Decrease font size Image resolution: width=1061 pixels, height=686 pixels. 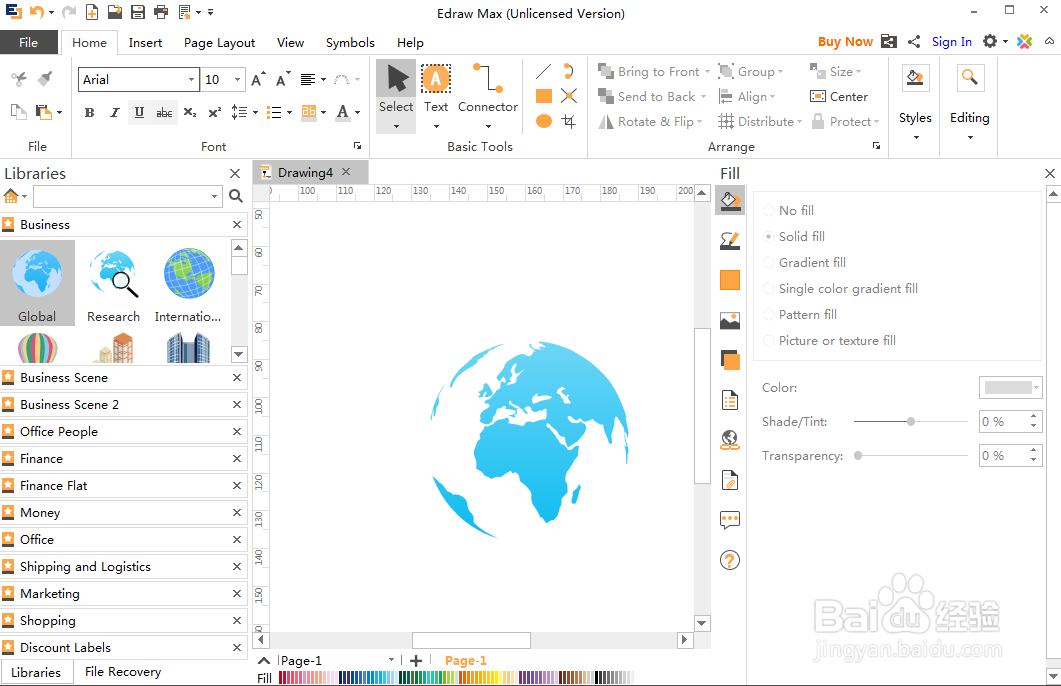pos(283,80)
